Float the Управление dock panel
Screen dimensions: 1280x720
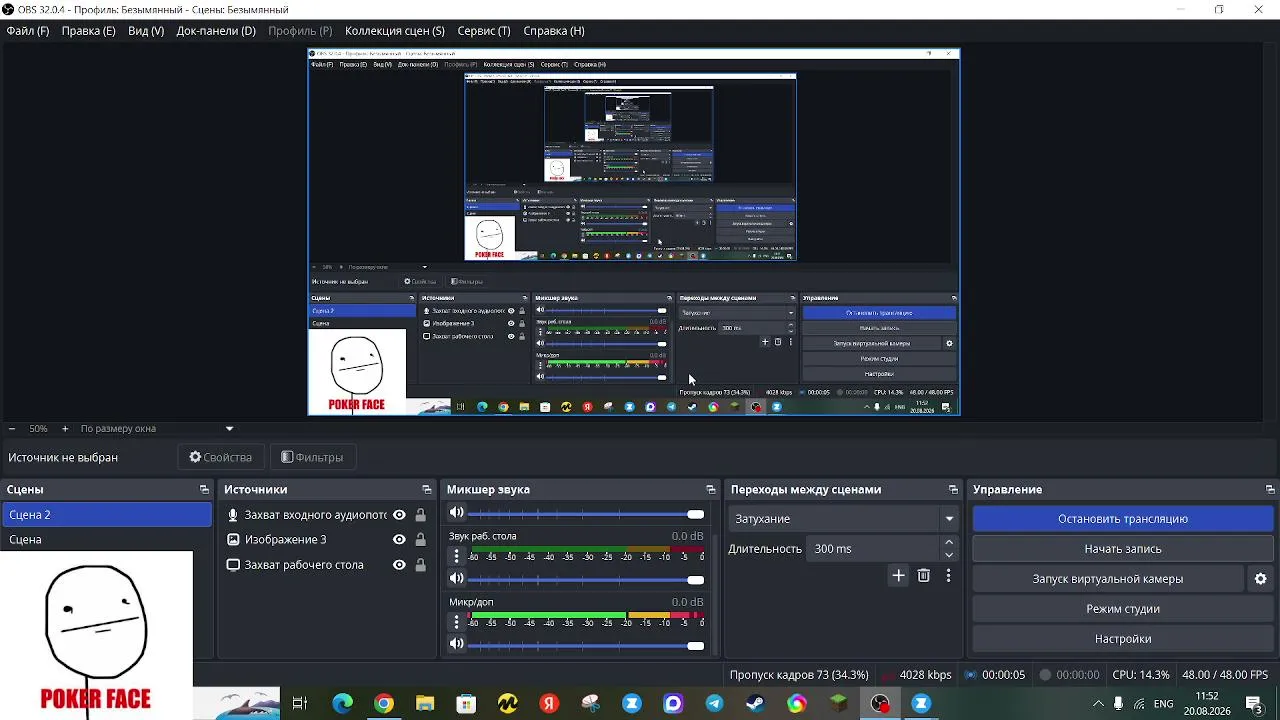(x=1270, y=490)
